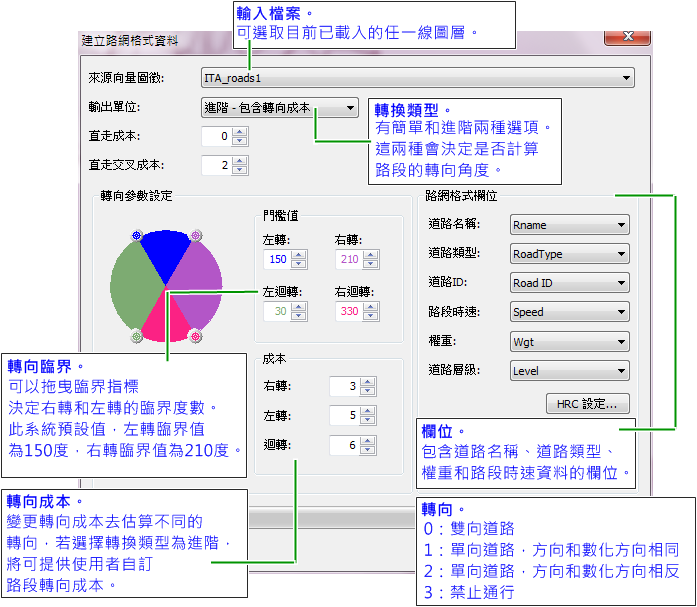This screenshot has width=697, height=607.
Task: Decrease the 左轉 threshold 150 with down arrow
Action: point(299,264)
